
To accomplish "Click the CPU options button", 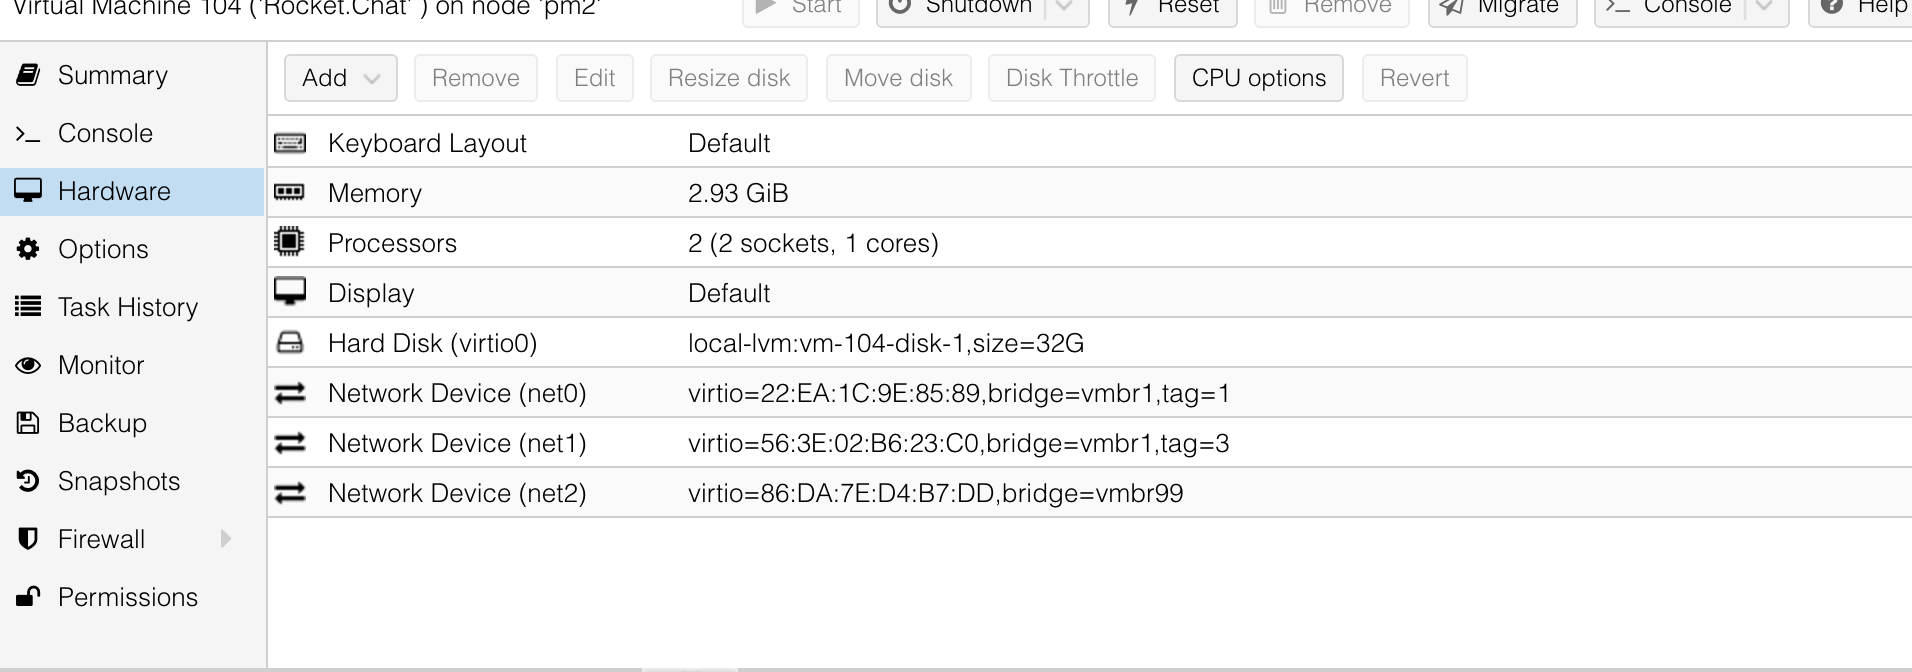I will pyautogui.click(x=1258, y=77).
